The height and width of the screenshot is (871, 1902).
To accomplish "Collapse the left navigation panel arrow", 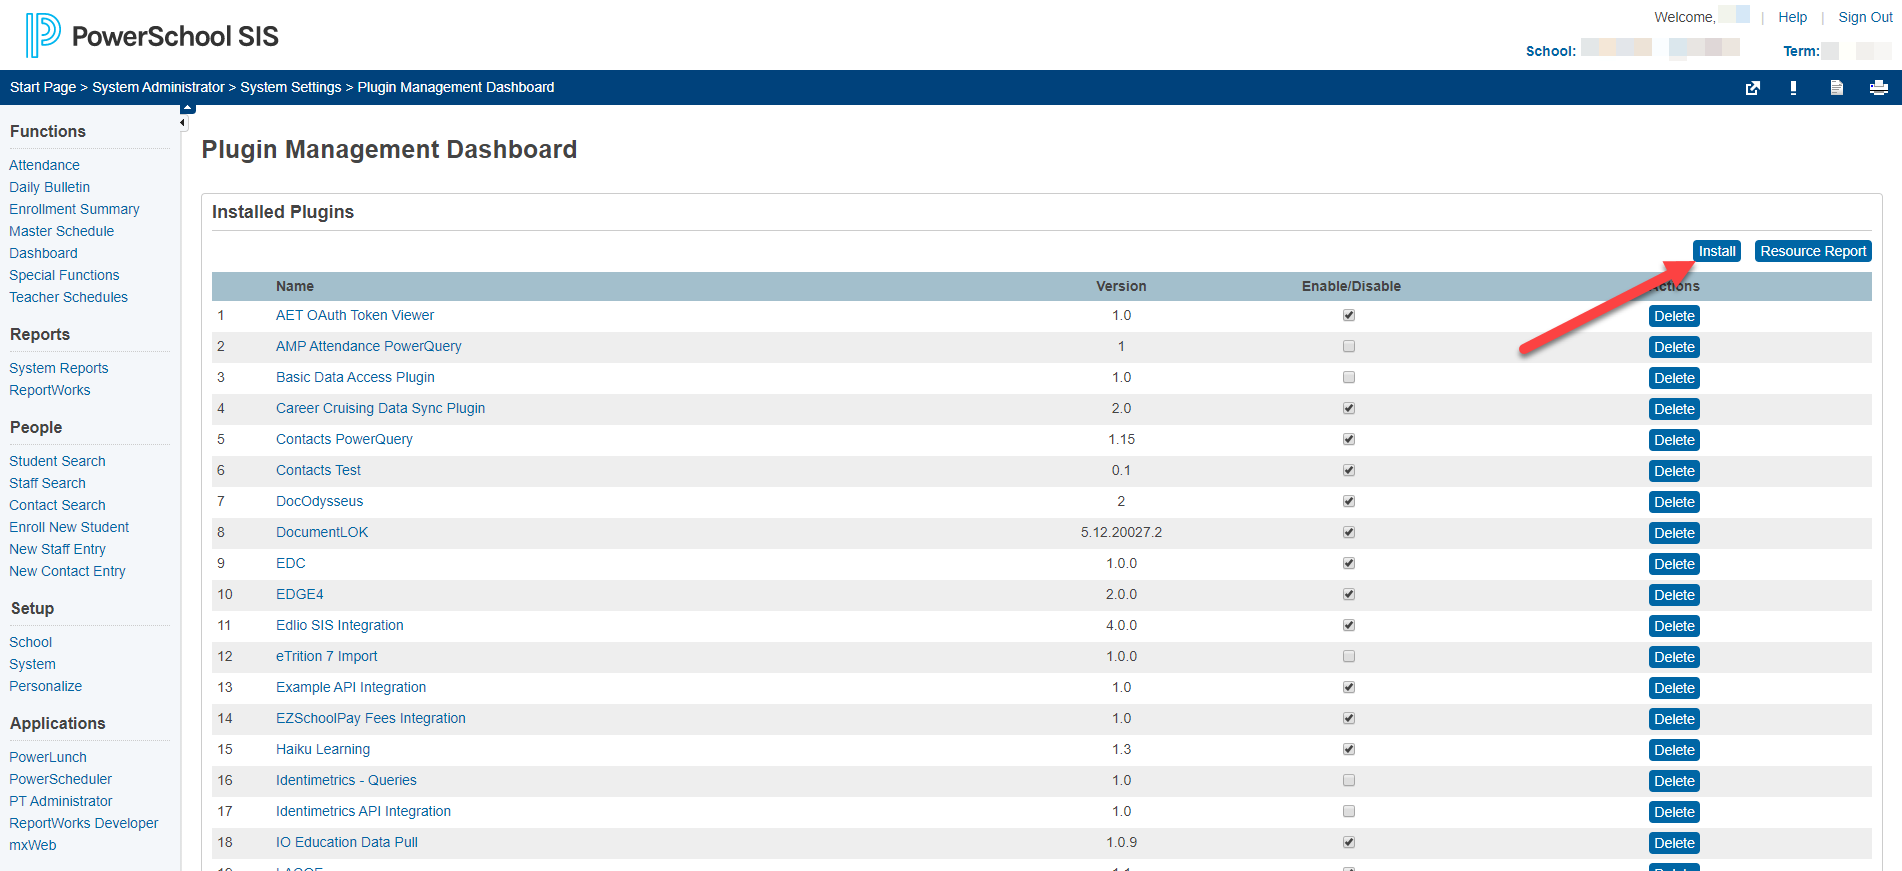I will (182, 123).
